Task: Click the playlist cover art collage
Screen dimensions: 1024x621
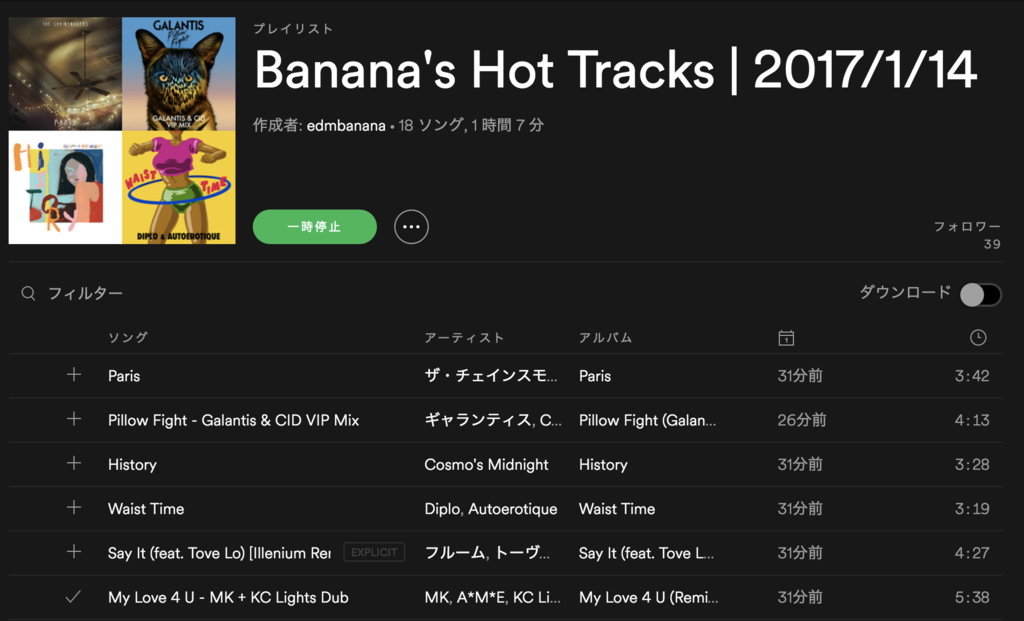Action: pyautogui.click(x=122, y=130)
